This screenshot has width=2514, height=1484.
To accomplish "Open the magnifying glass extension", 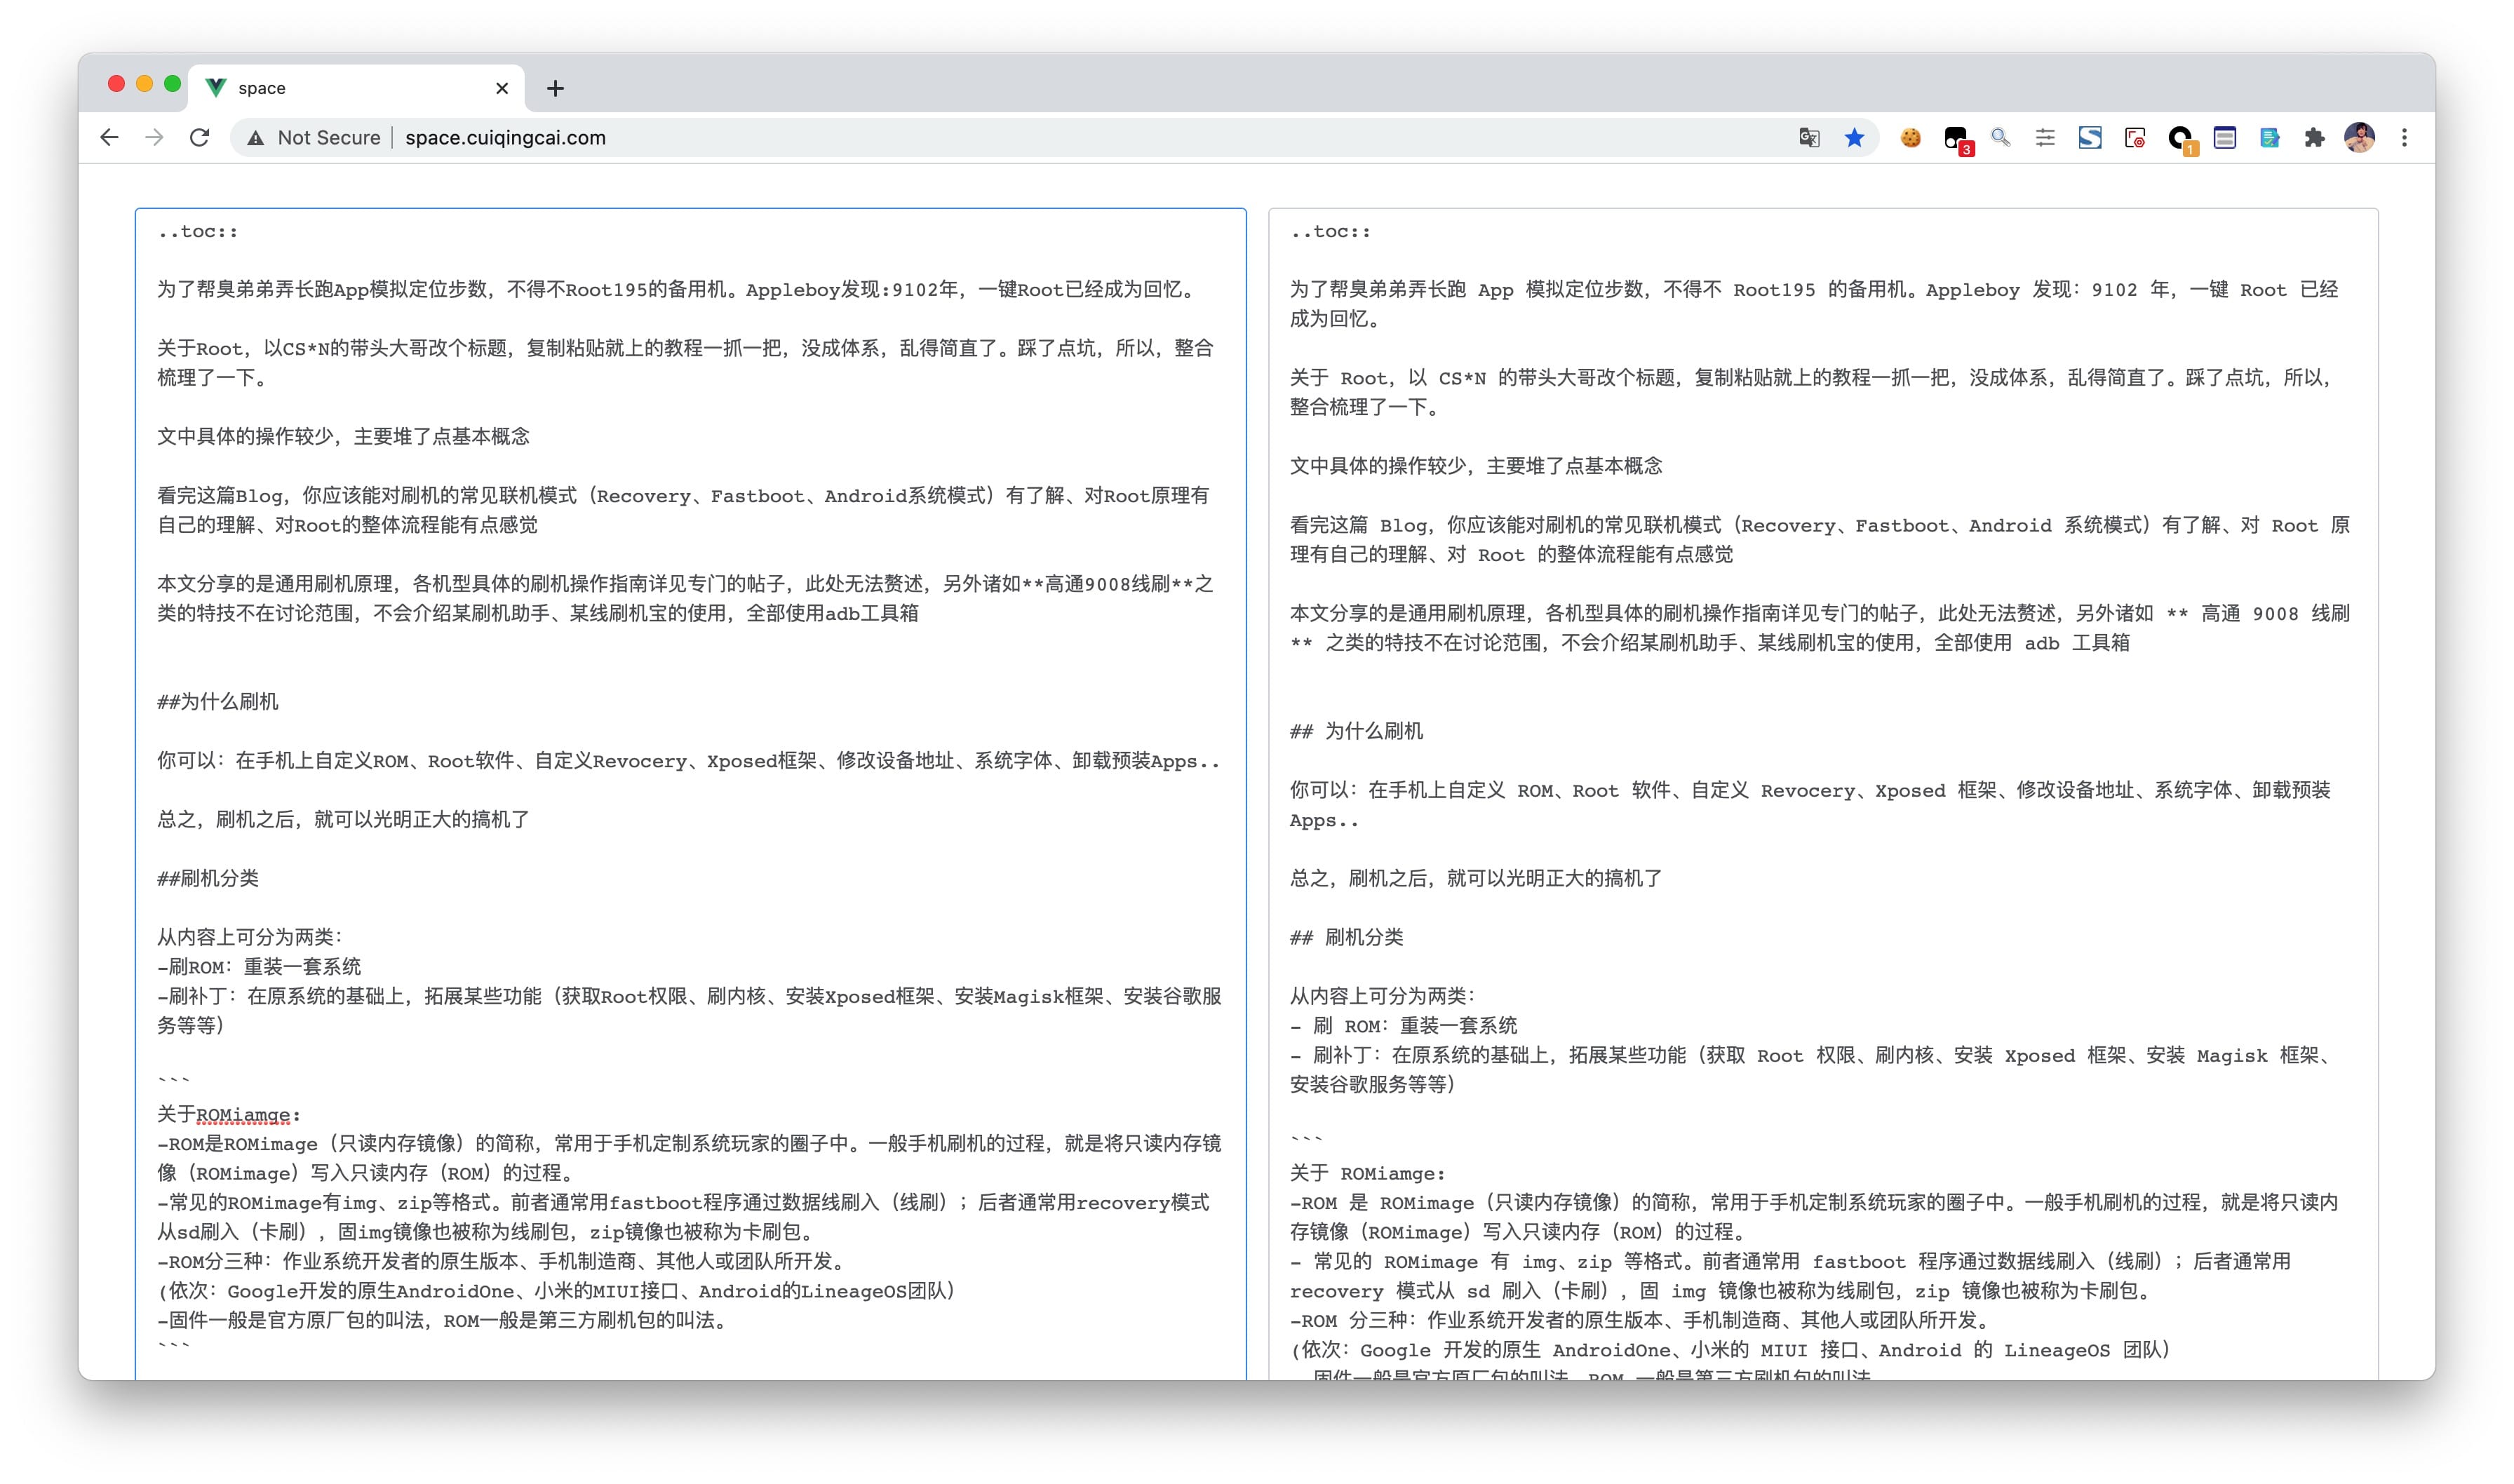I will [2000, 138].
